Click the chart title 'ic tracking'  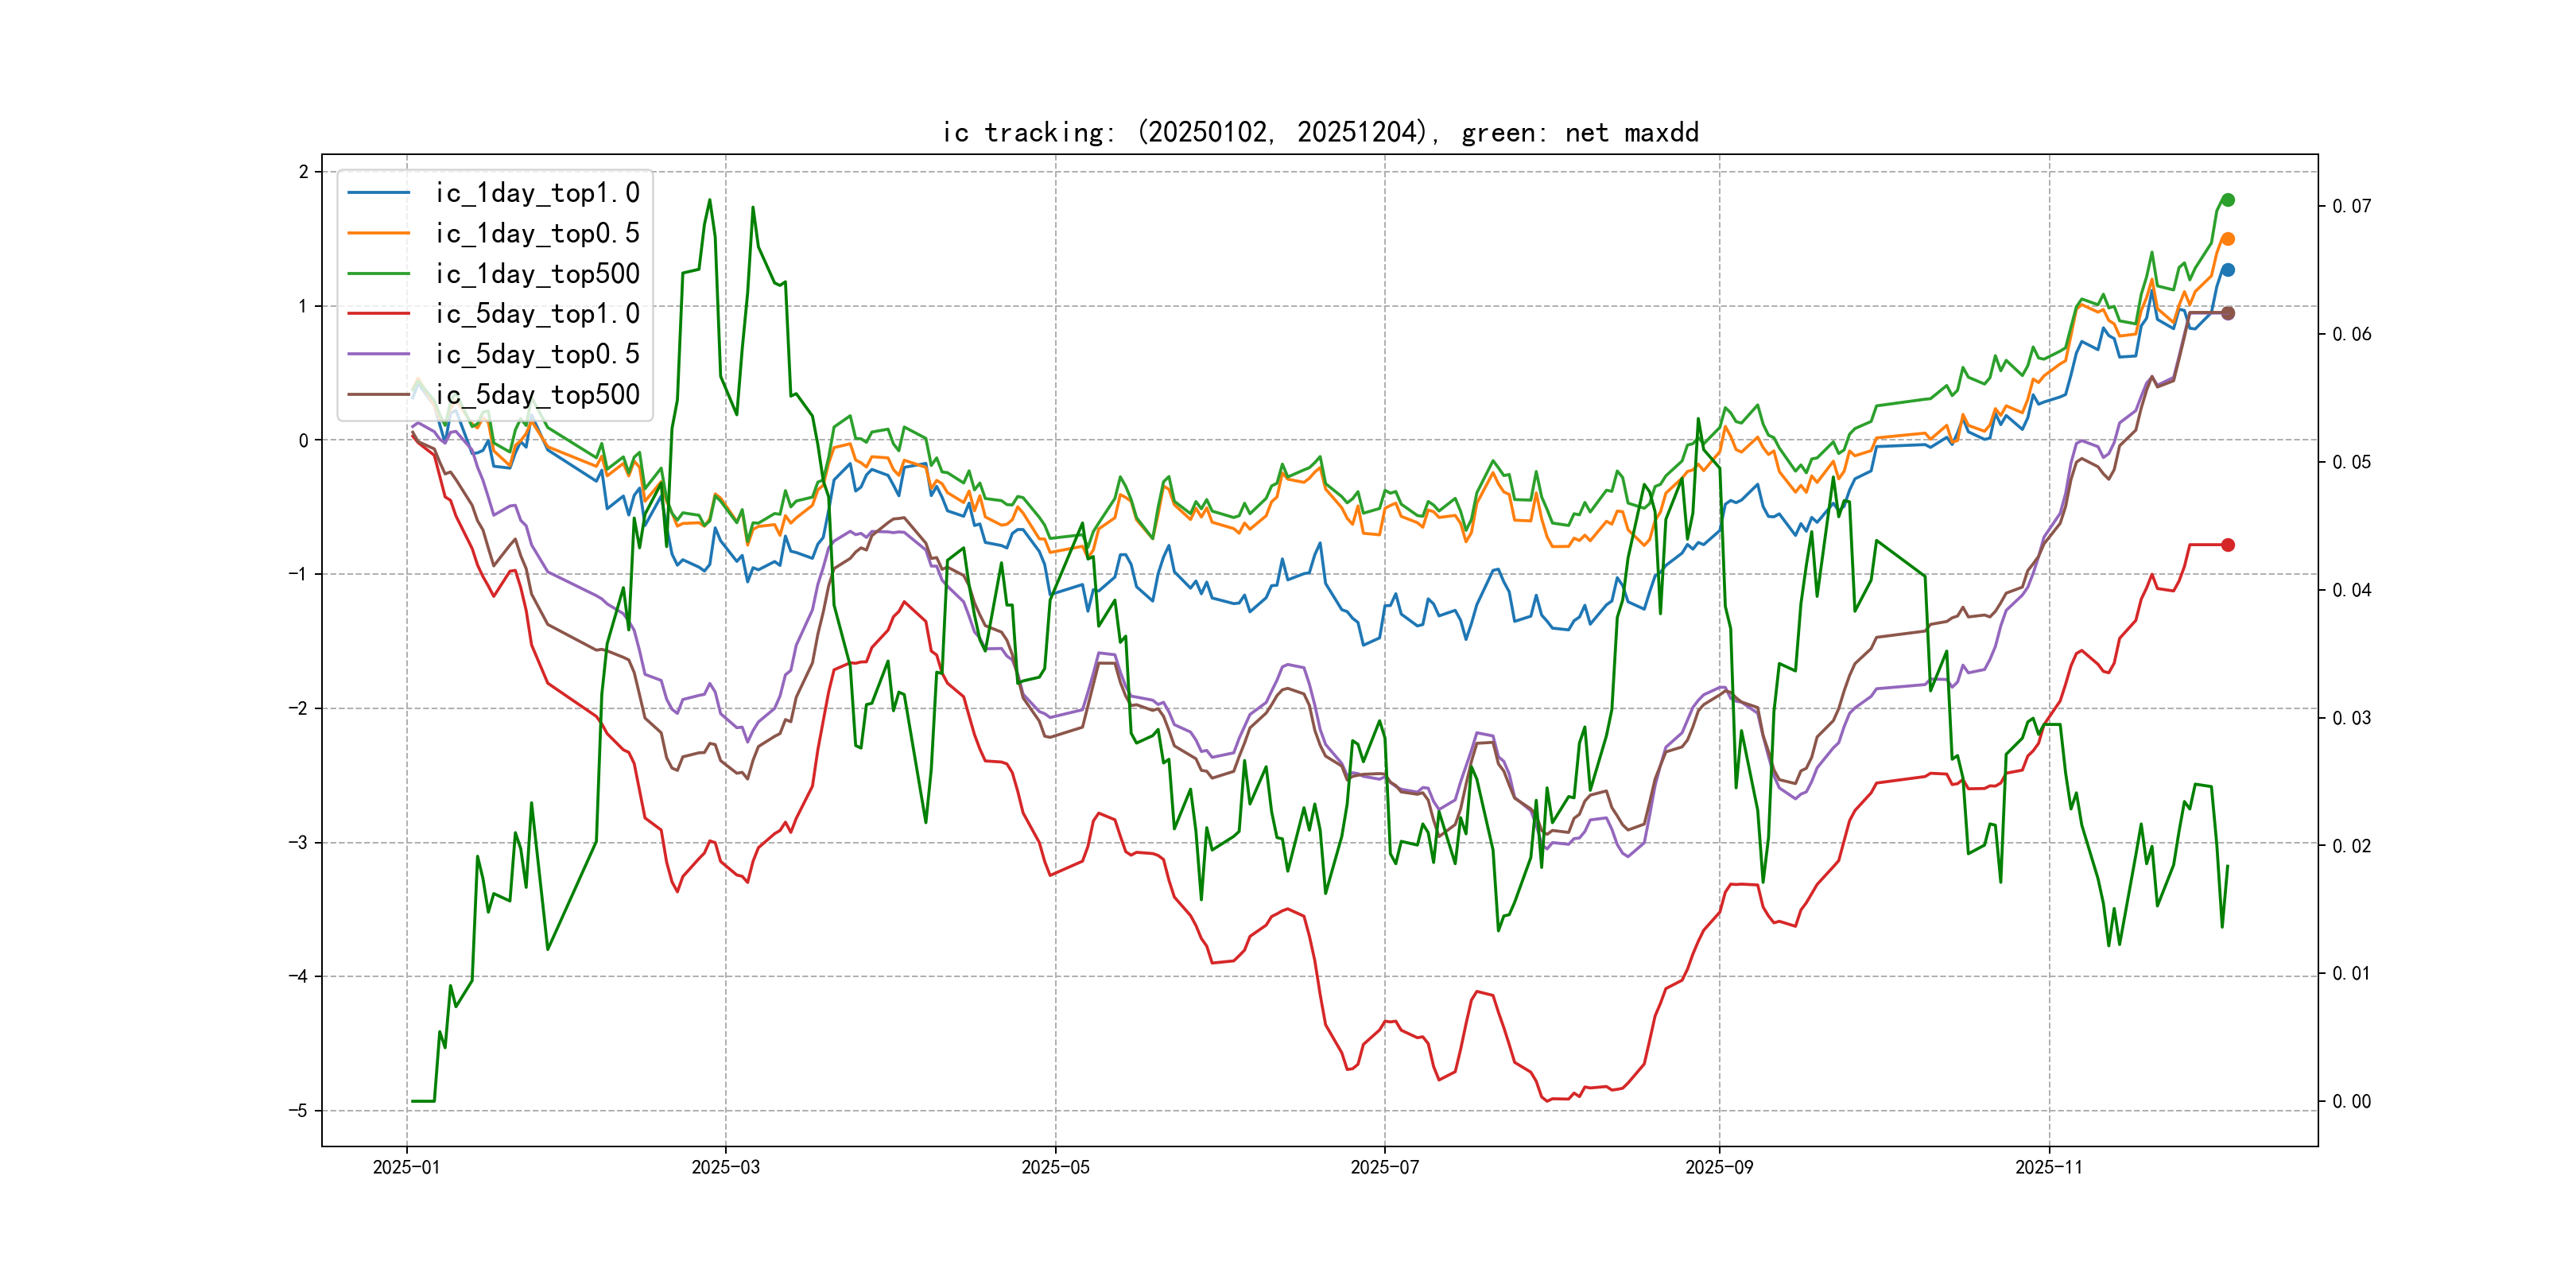coord(1319,132)
